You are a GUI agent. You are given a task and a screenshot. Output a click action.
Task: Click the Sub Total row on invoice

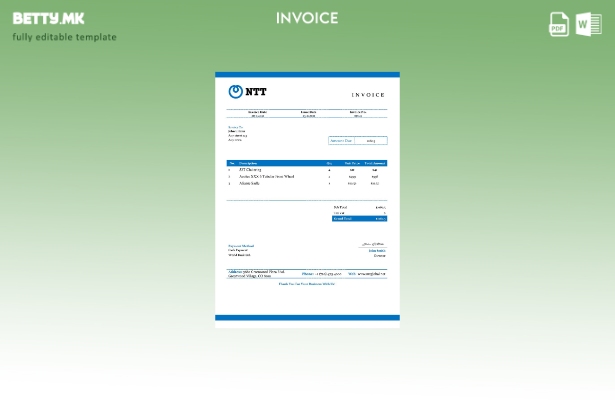pyautogui.click(x=359, y=207)
